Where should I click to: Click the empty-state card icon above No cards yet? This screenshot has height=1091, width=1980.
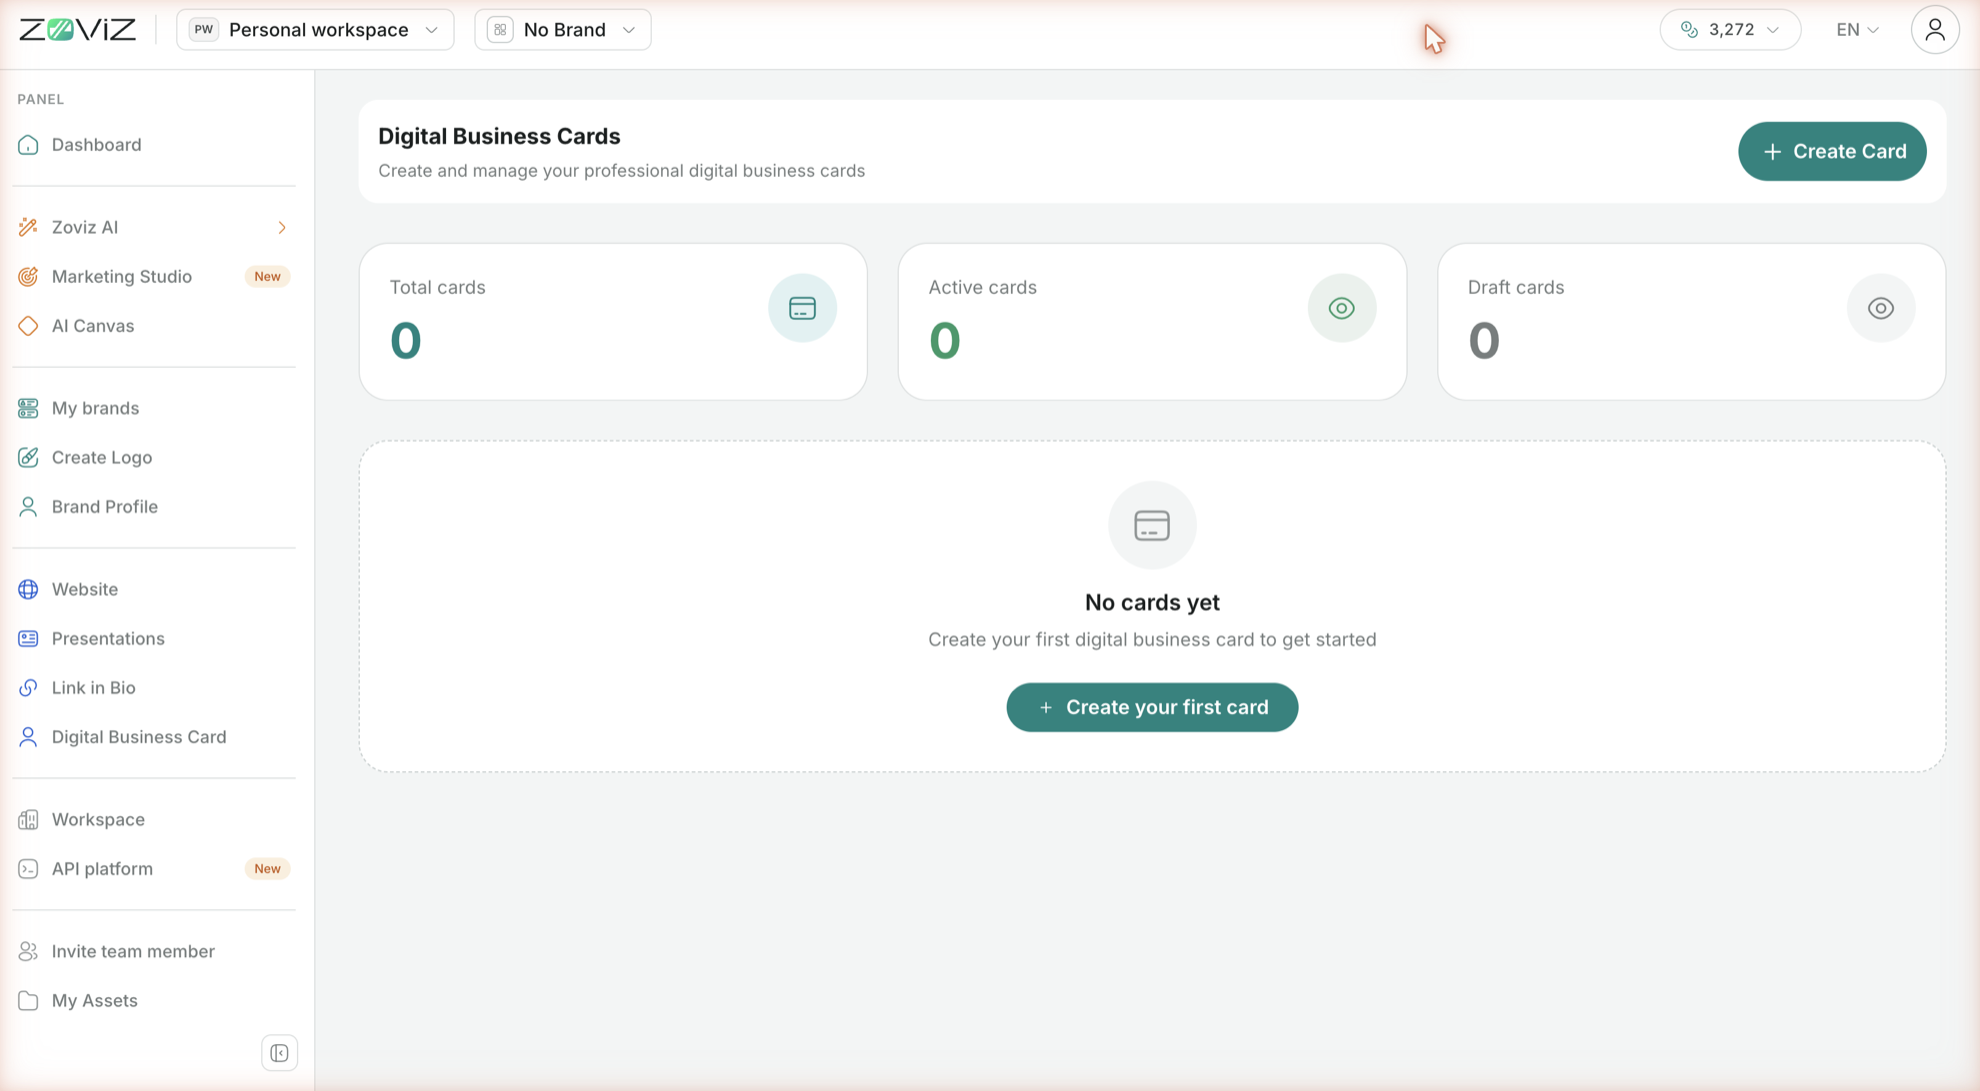(1152, 525)
